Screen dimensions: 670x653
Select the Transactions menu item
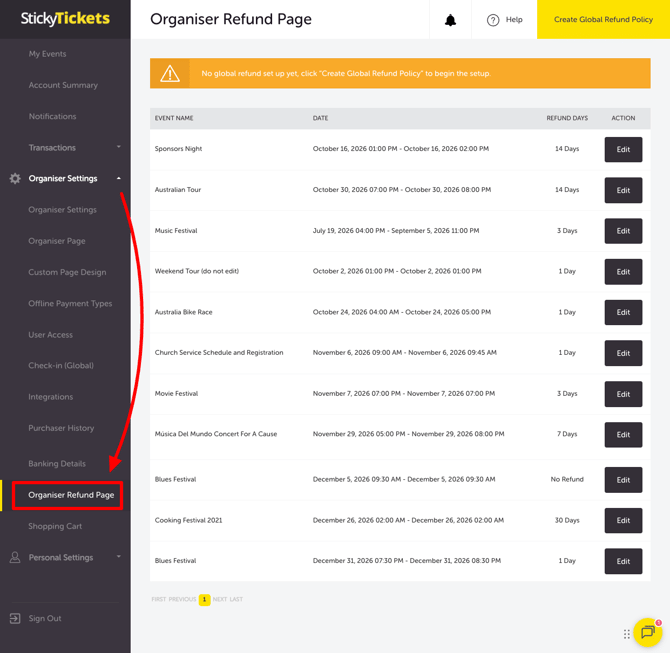tap(52, 147)
